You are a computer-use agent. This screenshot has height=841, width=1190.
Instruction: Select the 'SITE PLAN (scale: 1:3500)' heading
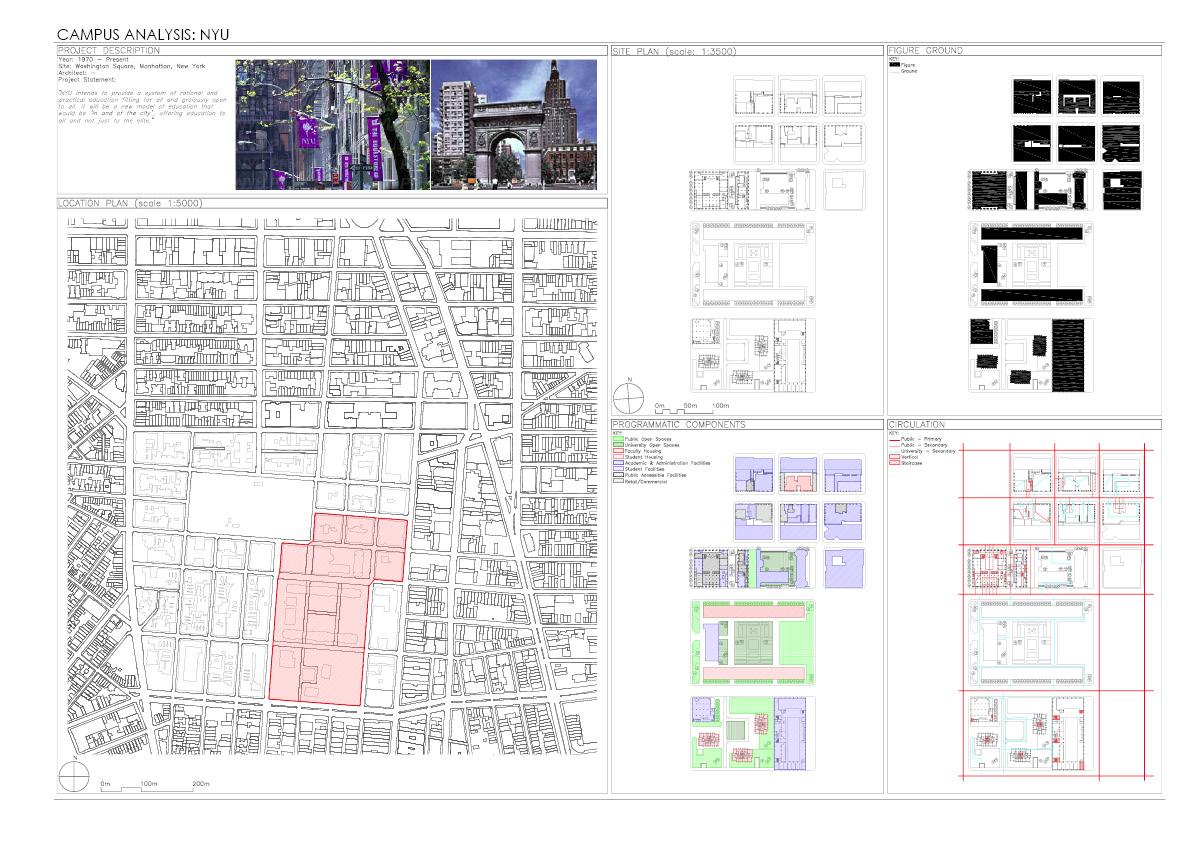tap(675, 52)
